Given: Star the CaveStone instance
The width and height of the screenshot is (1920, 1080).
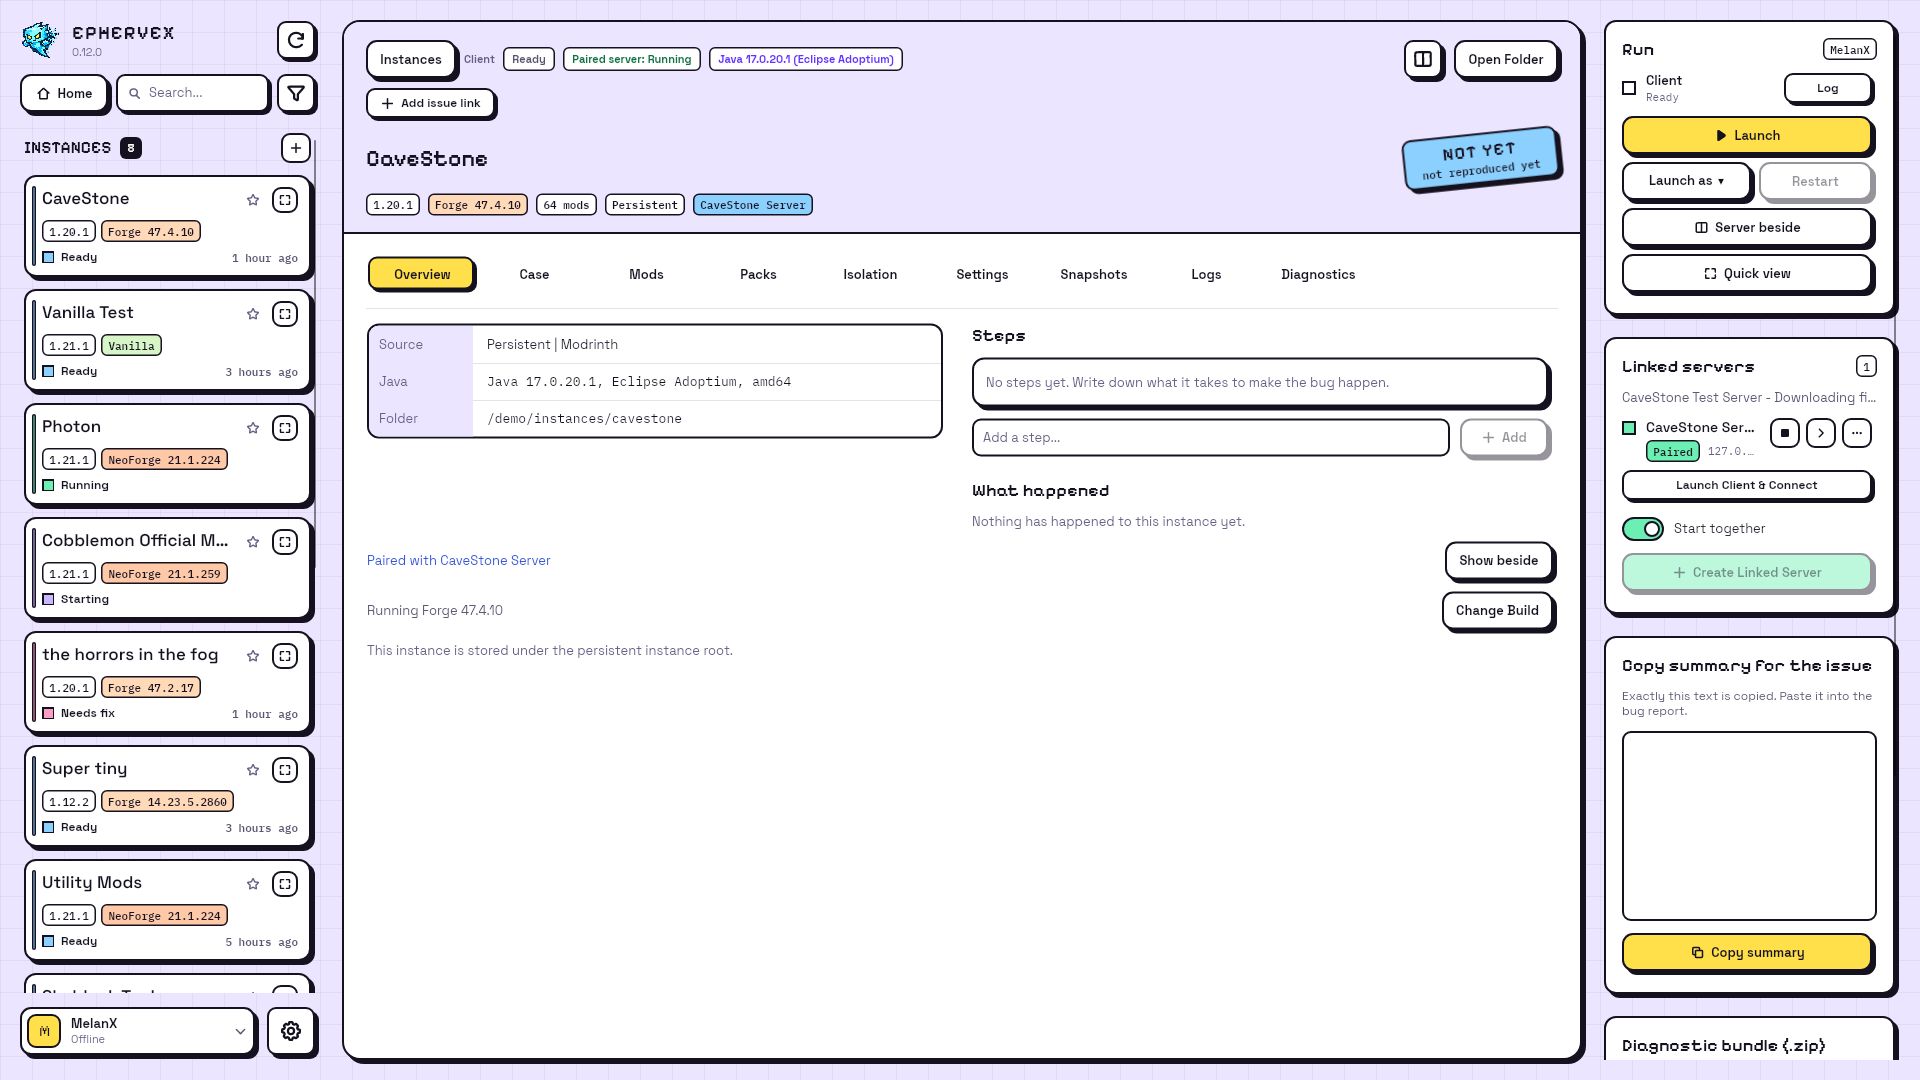Looking at the screenshot, I should 253,200.
